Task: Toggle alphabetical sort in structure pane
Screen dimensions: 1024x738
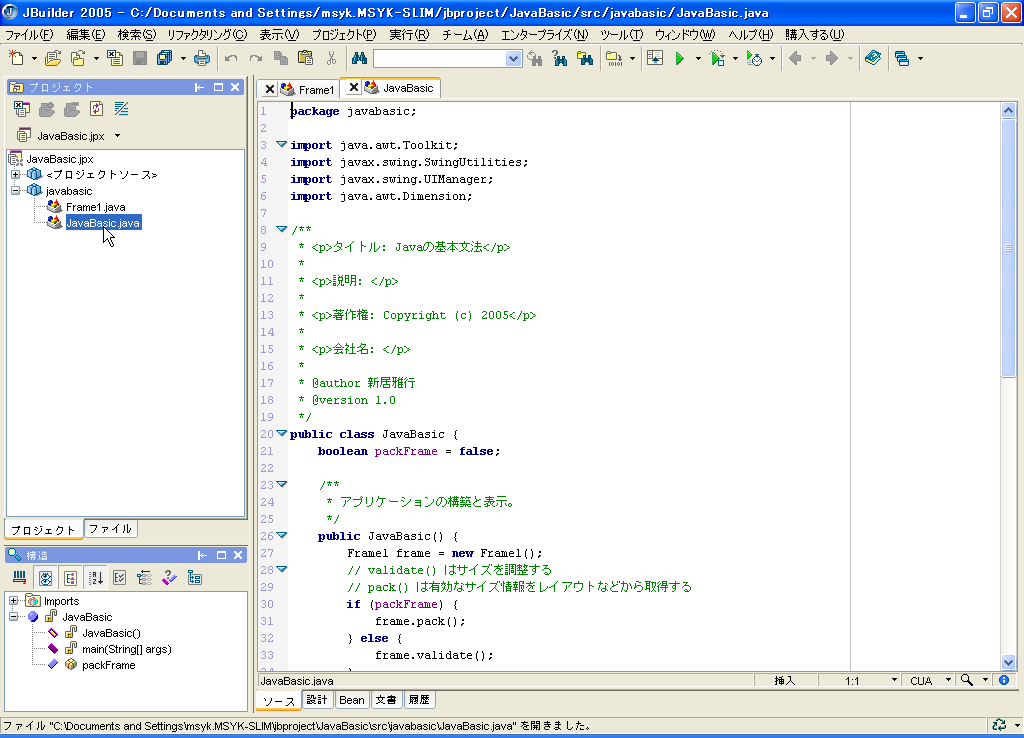Action: click(96, 578)
